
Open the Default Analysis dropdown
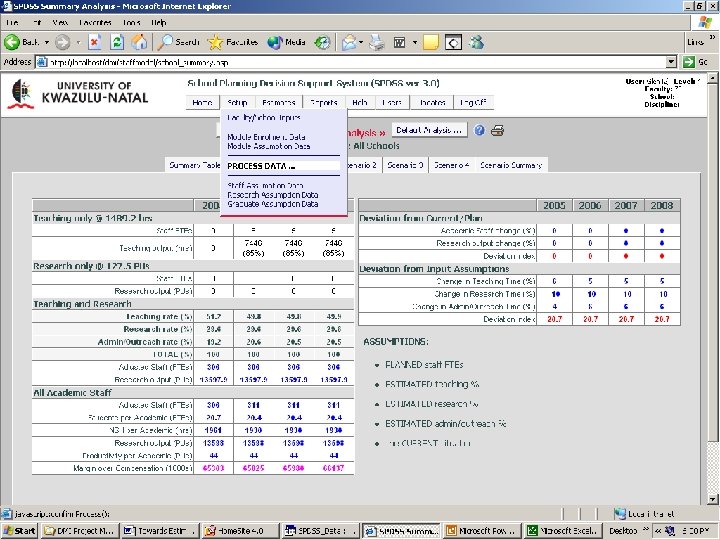point(429,130)
